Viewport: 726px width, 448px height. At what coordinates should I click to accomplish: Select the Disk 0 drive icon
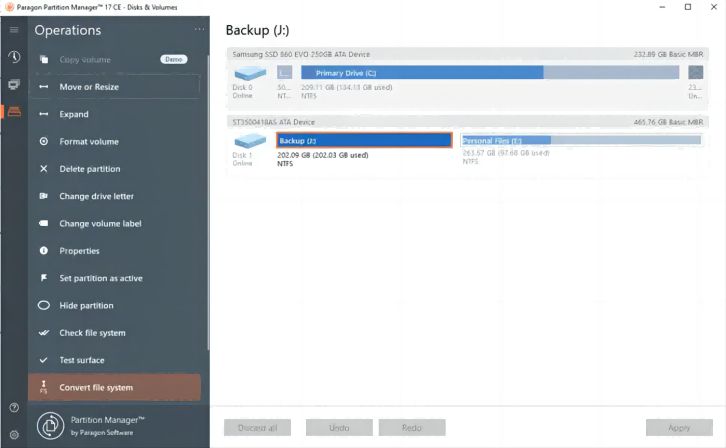point(250,73)
